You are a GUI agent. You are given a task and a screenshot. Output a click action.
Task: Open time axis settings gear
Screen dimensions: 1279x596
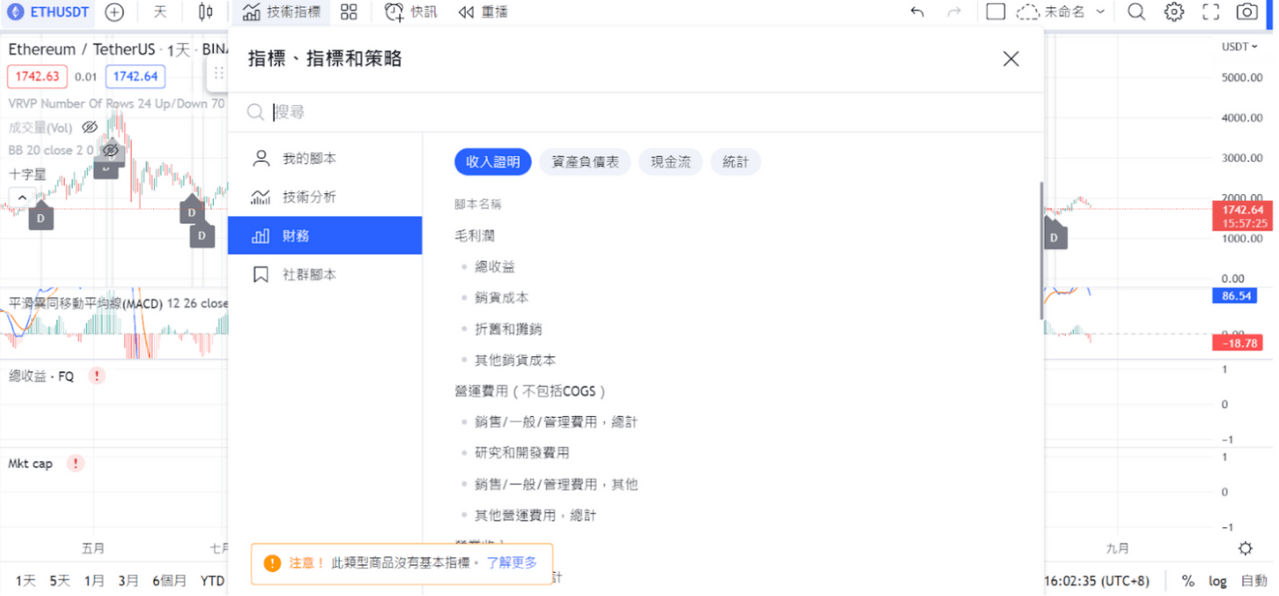tap(1245, 548)
